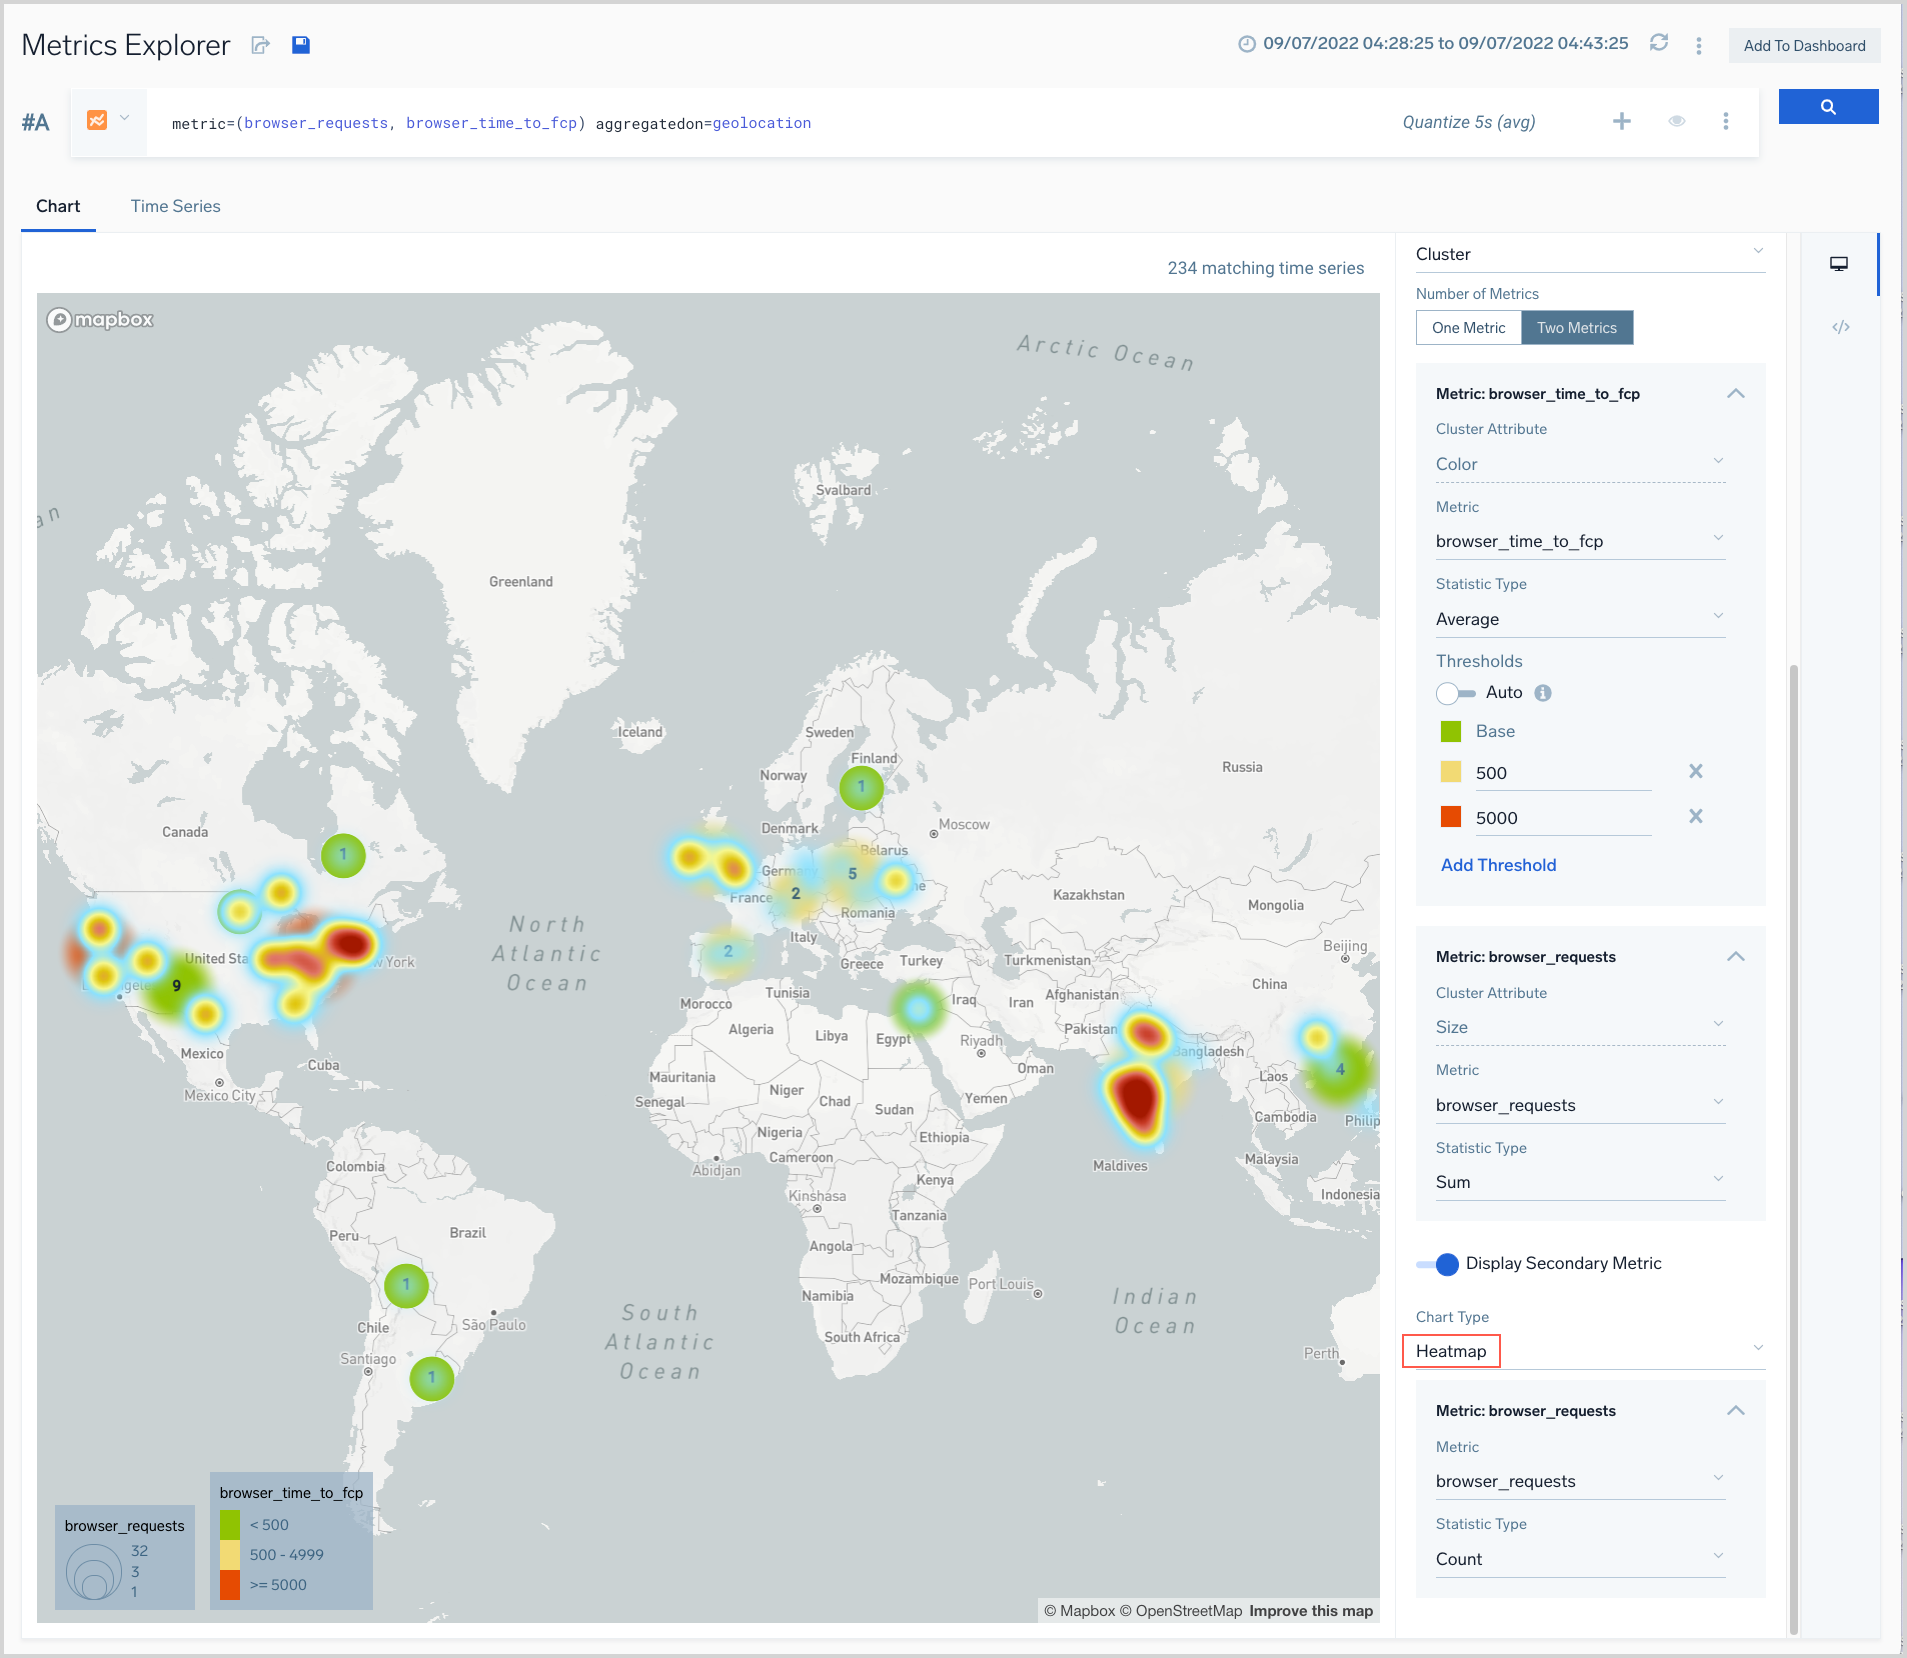Click the Add Threshold link
1907x1658 pixels.
point(1497,865)
